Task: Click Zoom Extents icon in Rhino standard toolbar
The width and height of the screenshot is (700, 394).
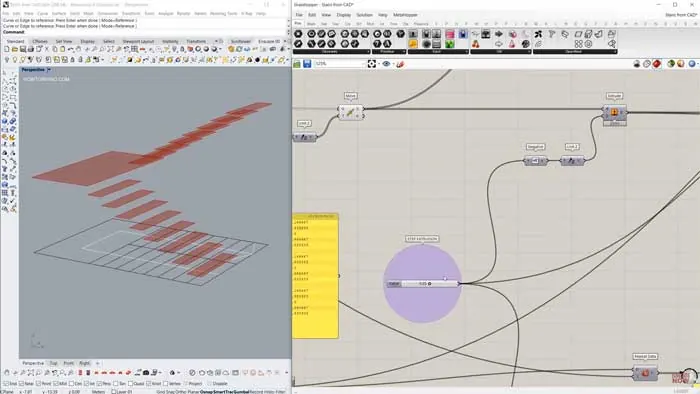Action: point(110,49)
